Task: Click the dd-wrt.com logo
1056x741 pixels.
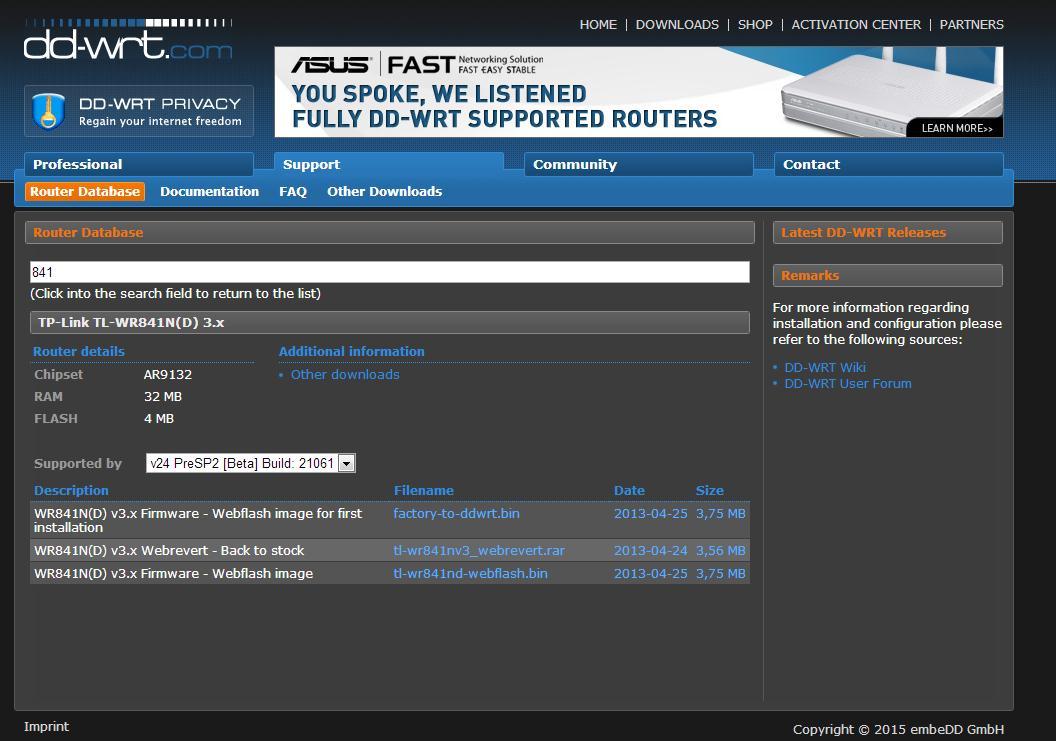Action: pos(128,40)
